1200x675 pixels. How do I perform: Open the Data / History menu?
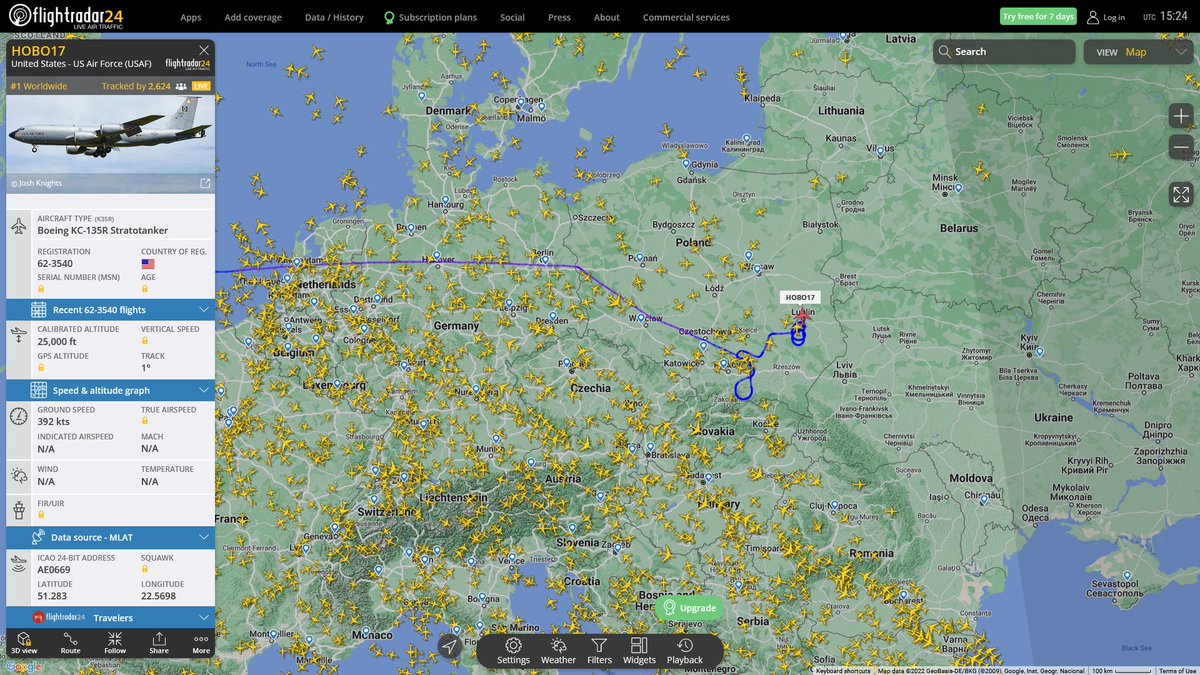pyautogui.click(x=334, y=17)
